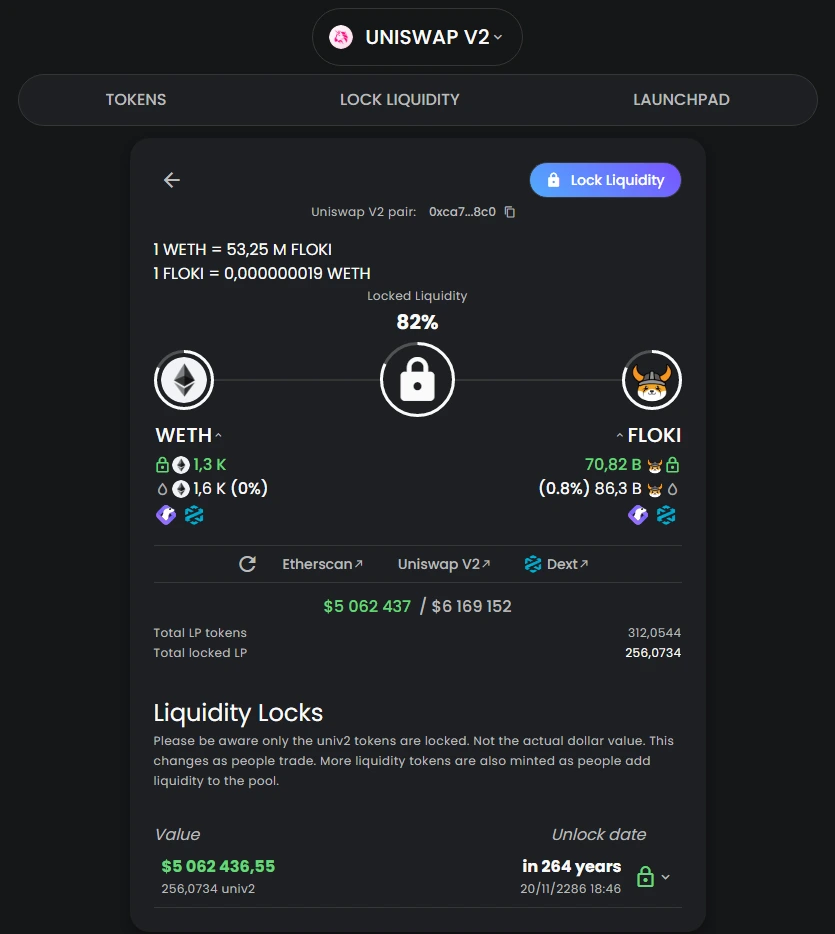
Task: Switch to the LAUNCHPAD tab
Action: coord(681,99)
